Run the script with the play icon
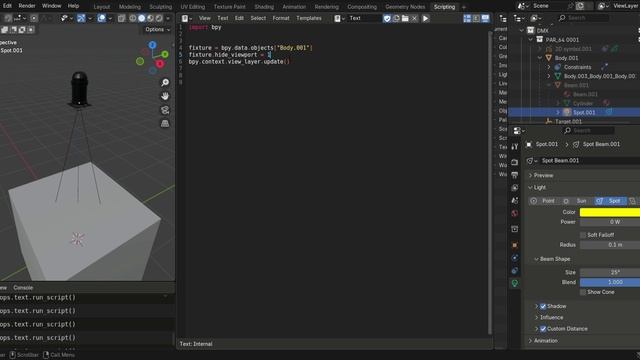The width and height of the screenshot is (640, 360). (x=425, y=18)
